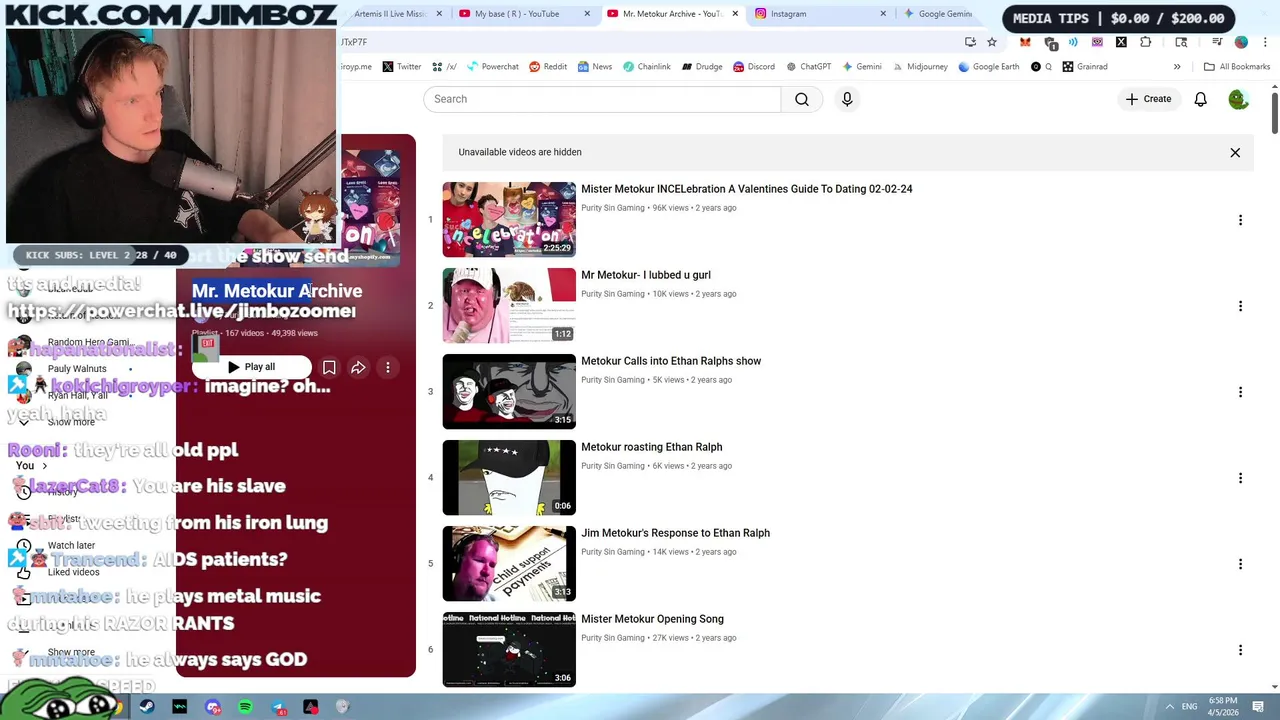Open the Reddit bookmark

tap(547, 67)
